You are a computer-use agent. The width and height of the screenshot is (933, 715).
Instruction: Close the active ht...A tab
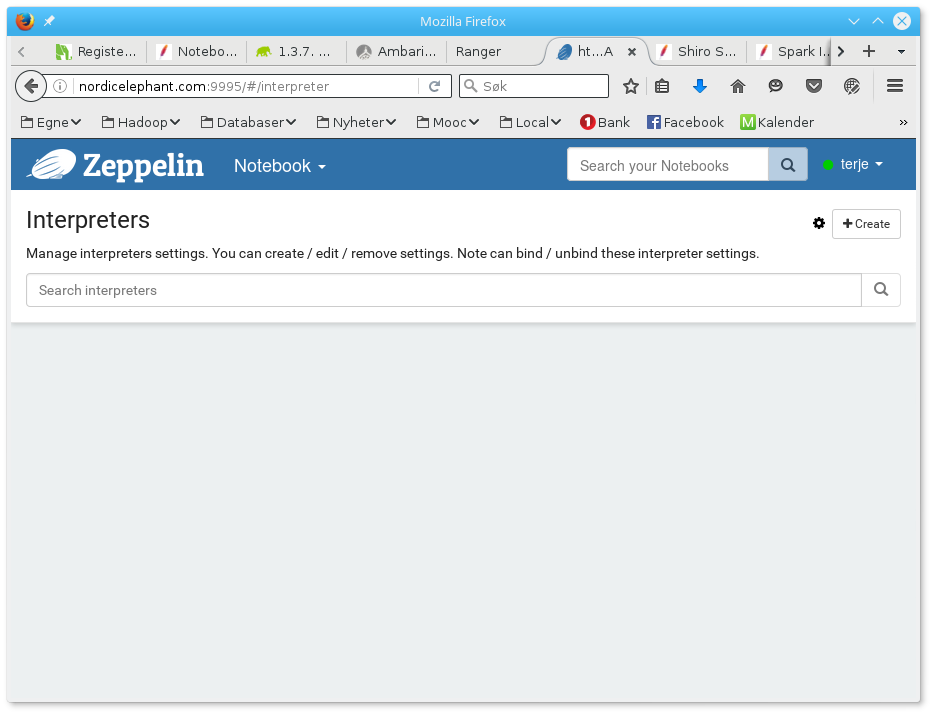click(632, 52)
